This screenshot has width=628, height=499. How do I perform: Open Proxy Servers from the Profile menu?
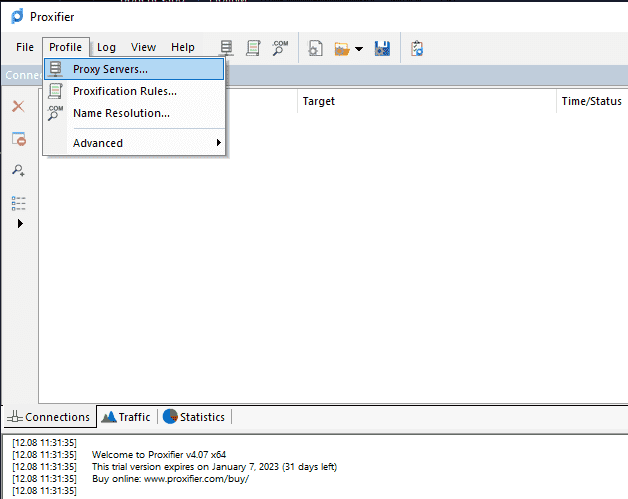pyautogui.click(x=110, y=69)
